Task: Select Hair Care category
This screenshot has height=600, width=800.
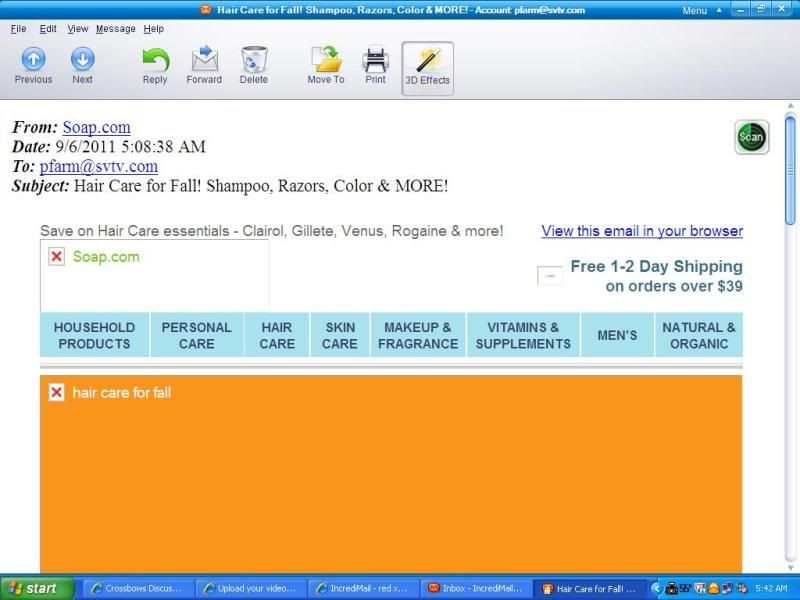Action: (x=277, y=335)
